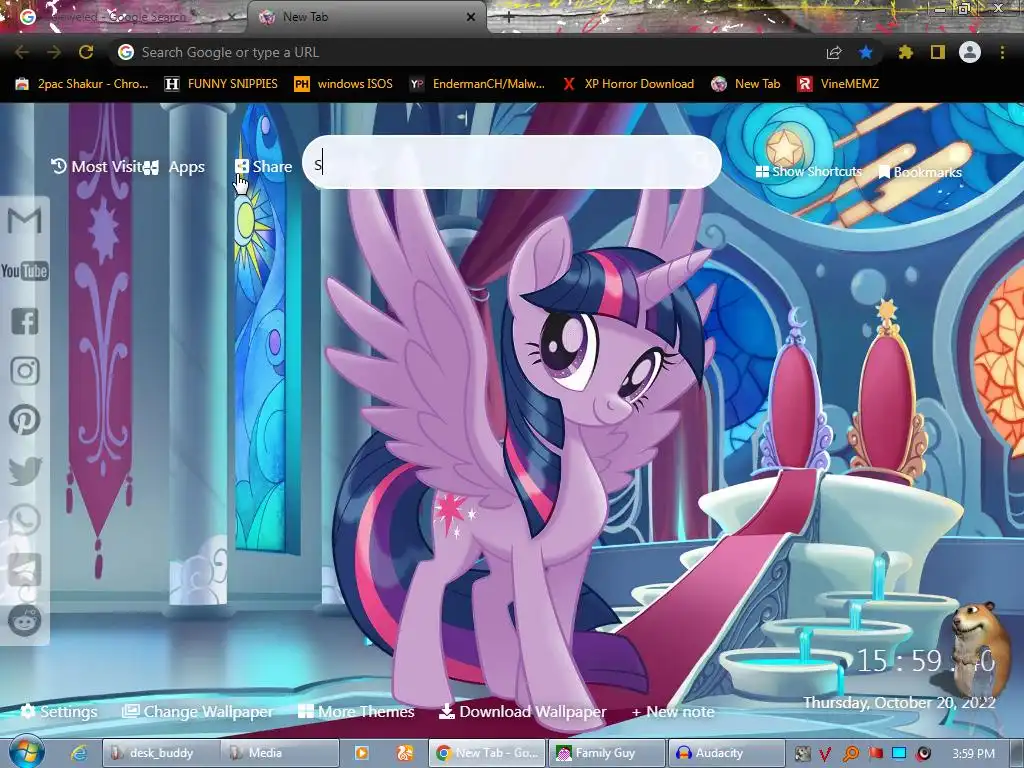1024x768 pixels.
Task: Open the VineMEMZ bookmark
Action: [x=838, y=84]
